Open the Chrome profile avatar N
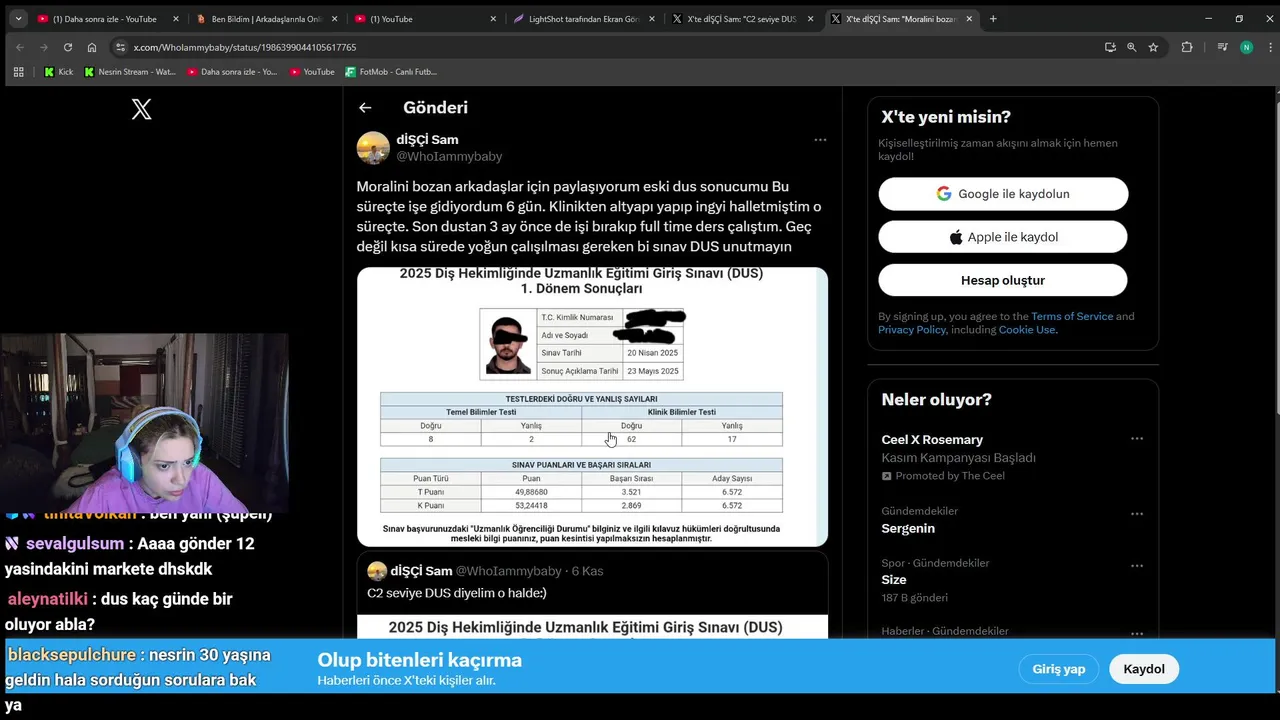The height and width of the screenshot is (720, 1280). (1246, 47)
